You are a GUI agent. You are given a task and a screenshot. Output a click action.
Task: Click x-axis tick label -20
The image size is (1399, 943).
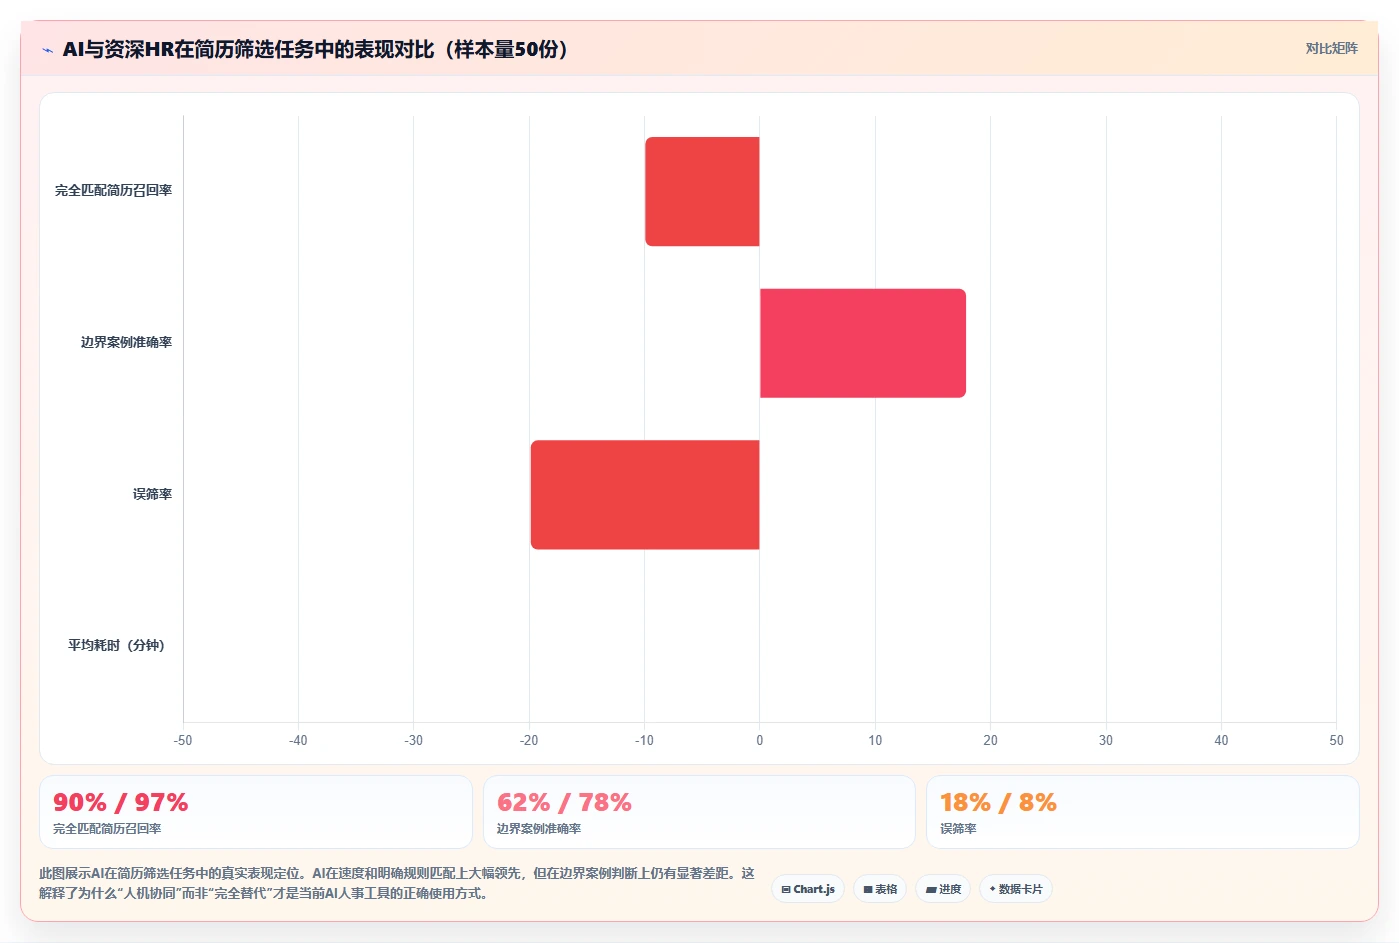pyautogui.click(x=529, y=740)
